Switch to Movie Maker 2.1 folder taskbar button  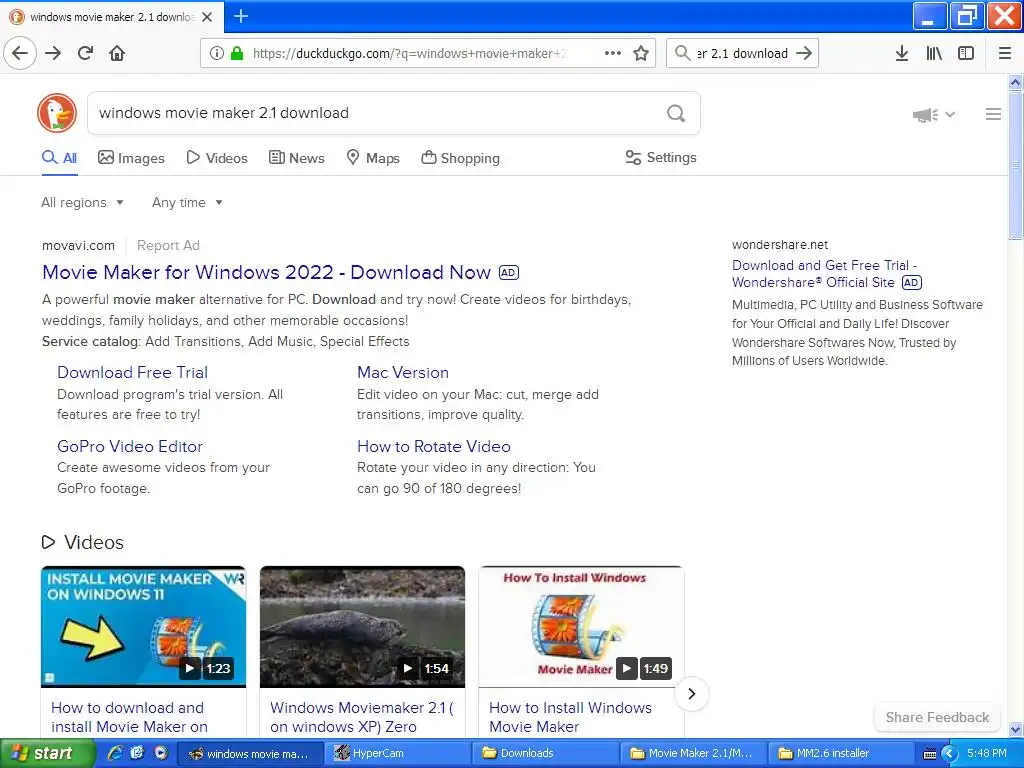694,753
